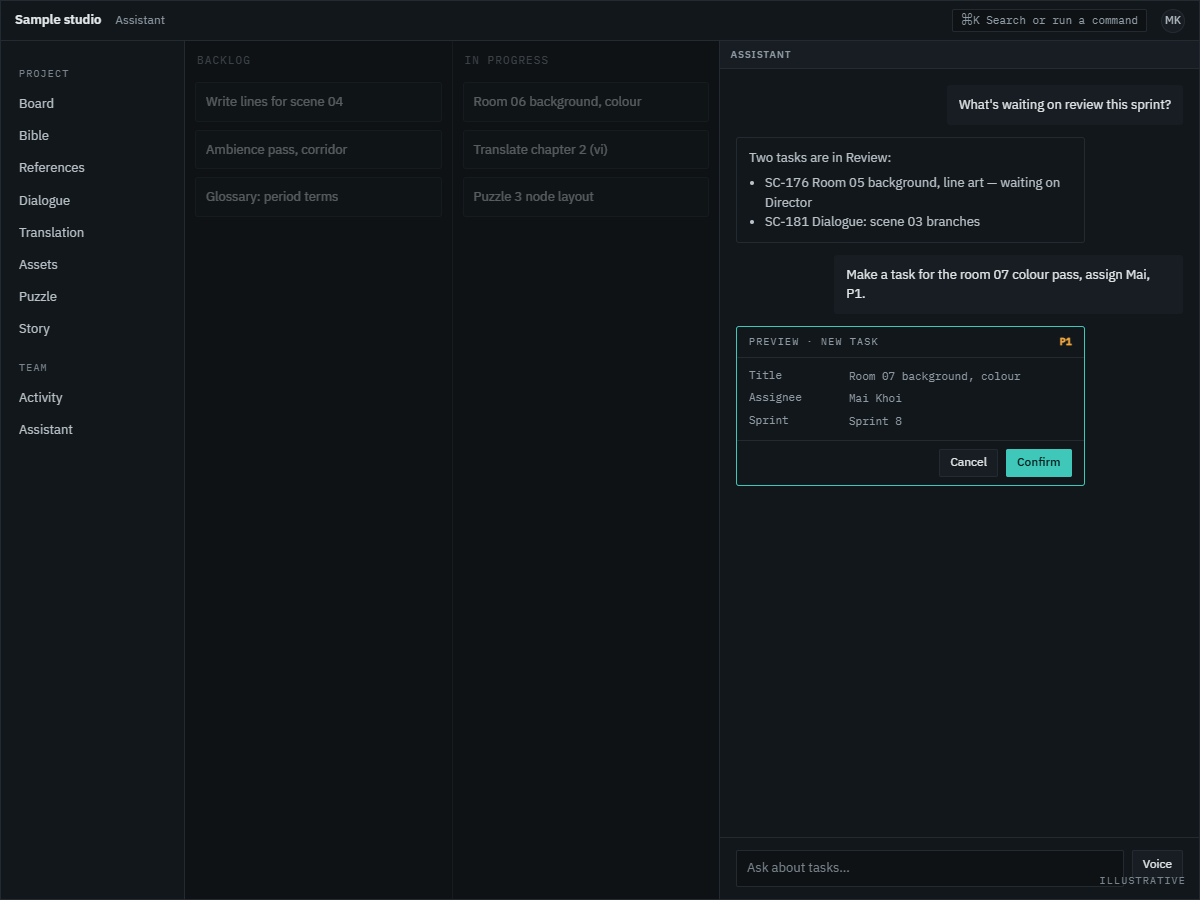
Task: Click the IN PROGRESS column header
Action: pos(507,60)
